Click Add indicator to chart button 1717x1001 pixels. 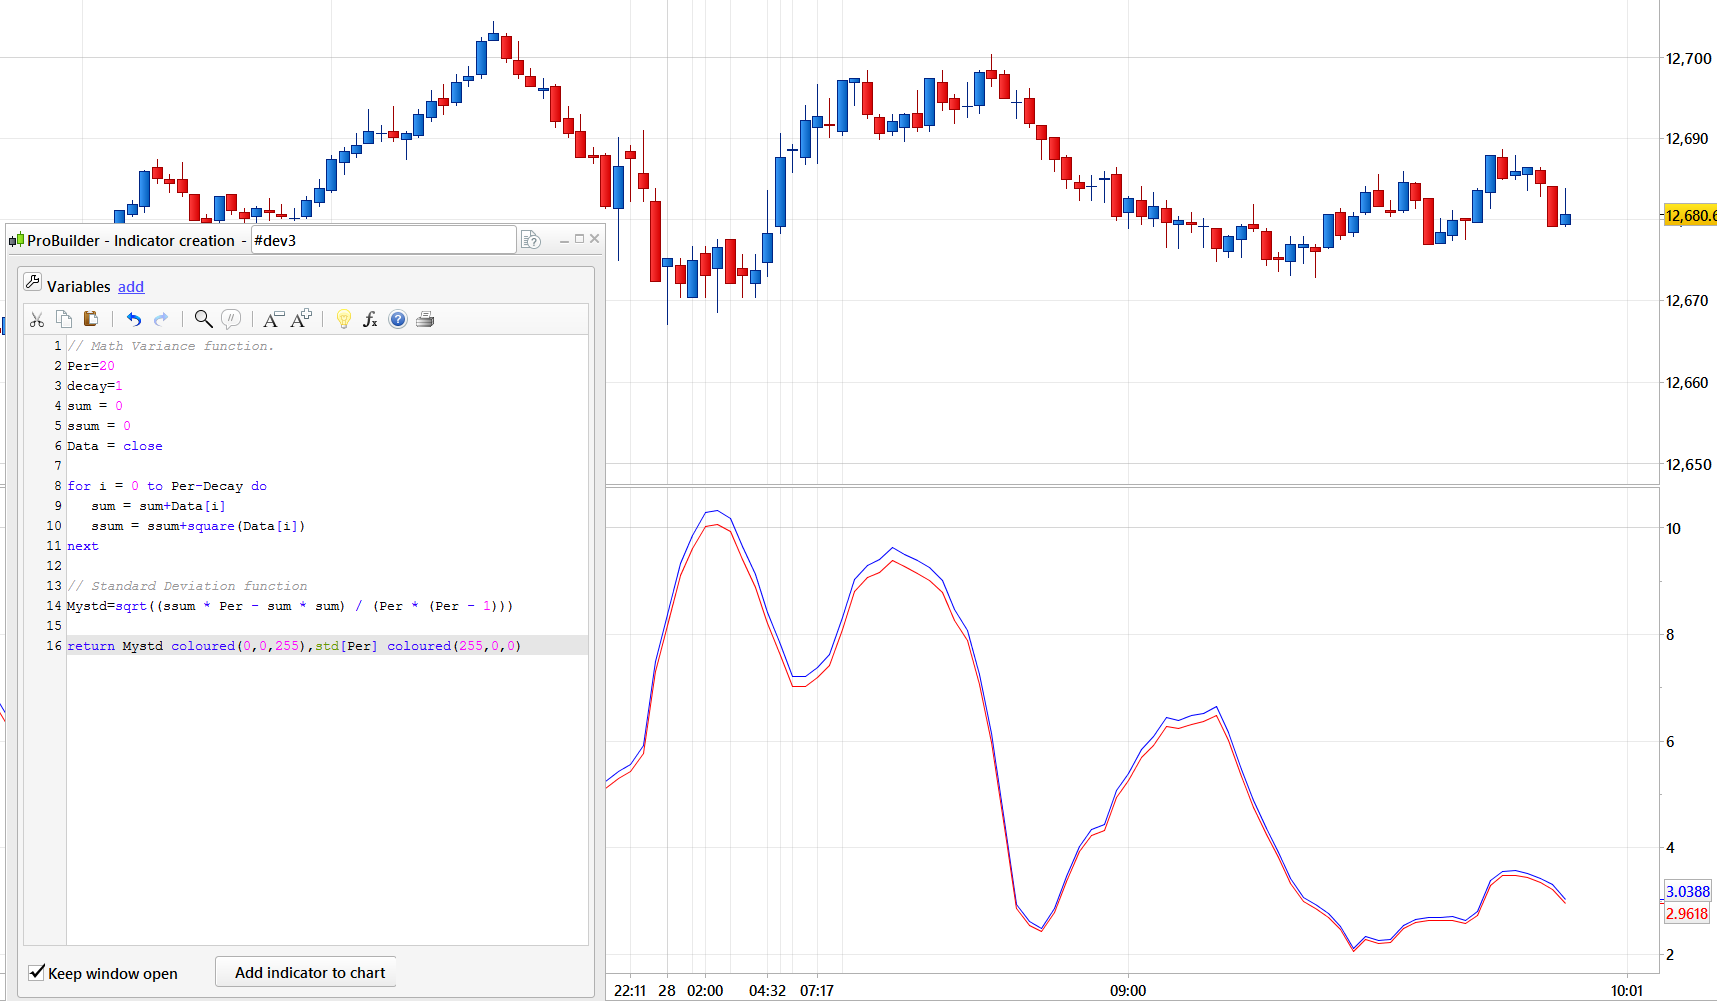(306, 972)
